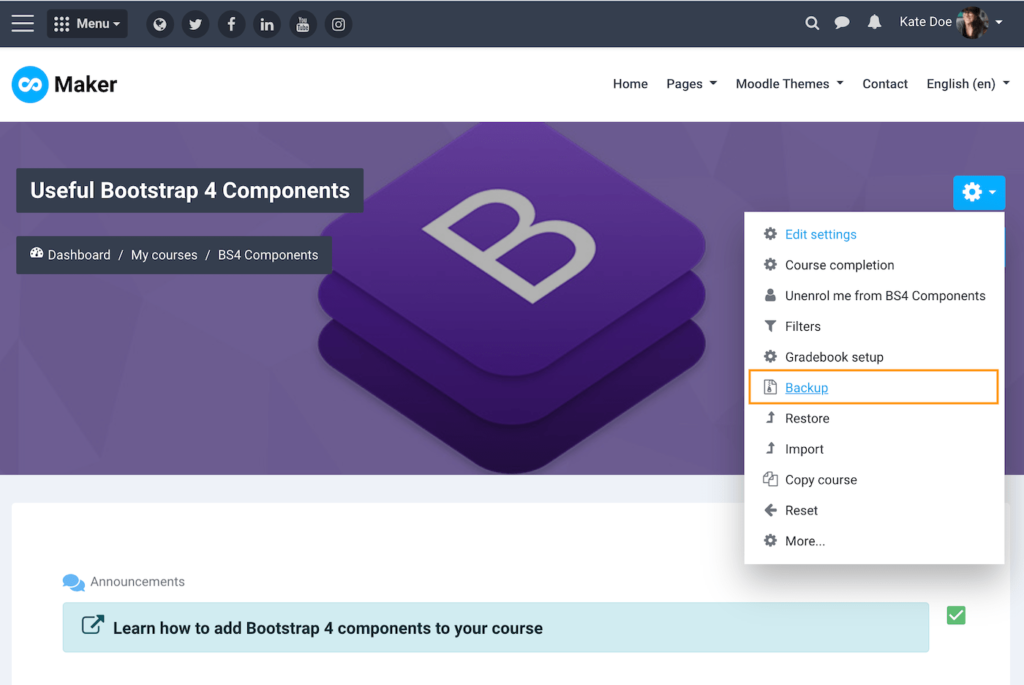Open the Contact navigation link

coord(885,84)
